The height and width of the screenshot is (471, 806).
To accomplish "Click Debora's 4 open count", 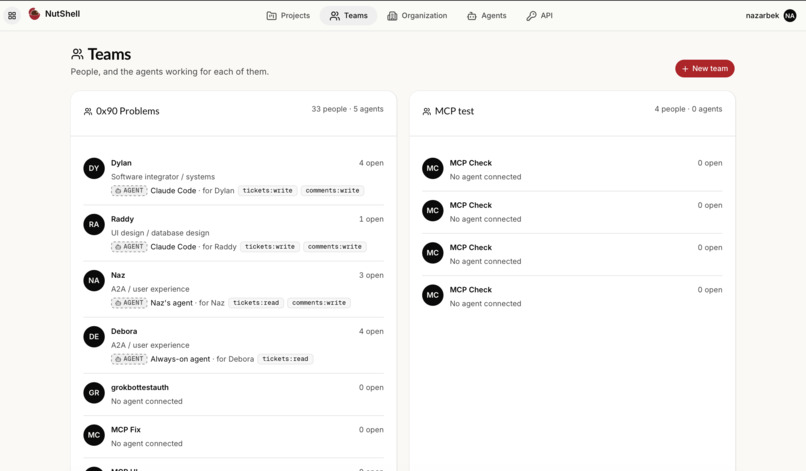I will point(371,331).
